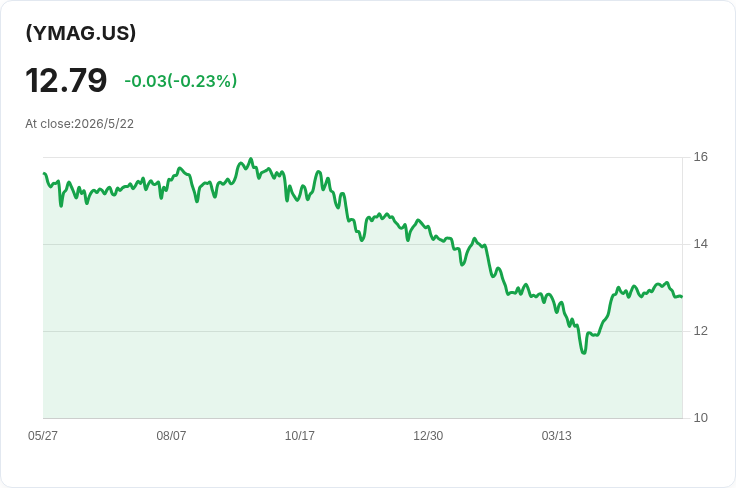736x488 pixels.
Task: Select the 12.79 current price value
Action: [x=66, y=81]
